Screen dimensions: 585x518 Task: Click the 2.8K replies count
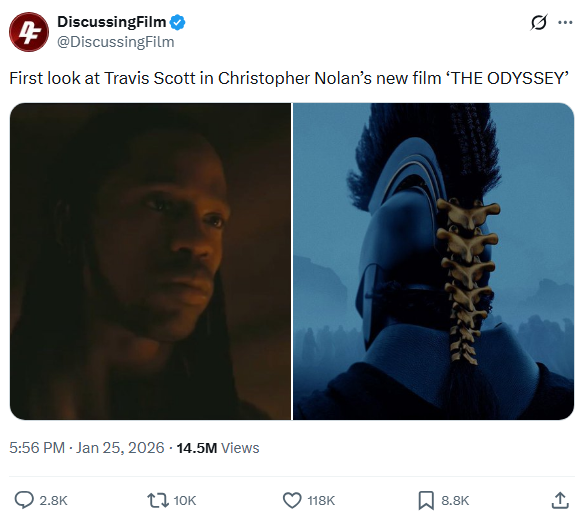[x=53, y=500]
